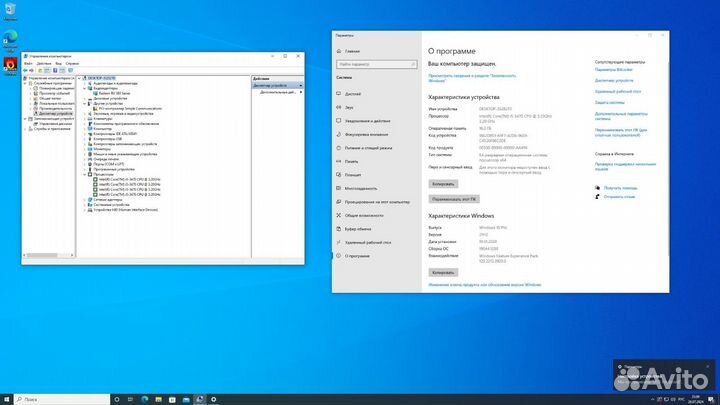Select the Radeon RX 580 Series device

[114, 93]
